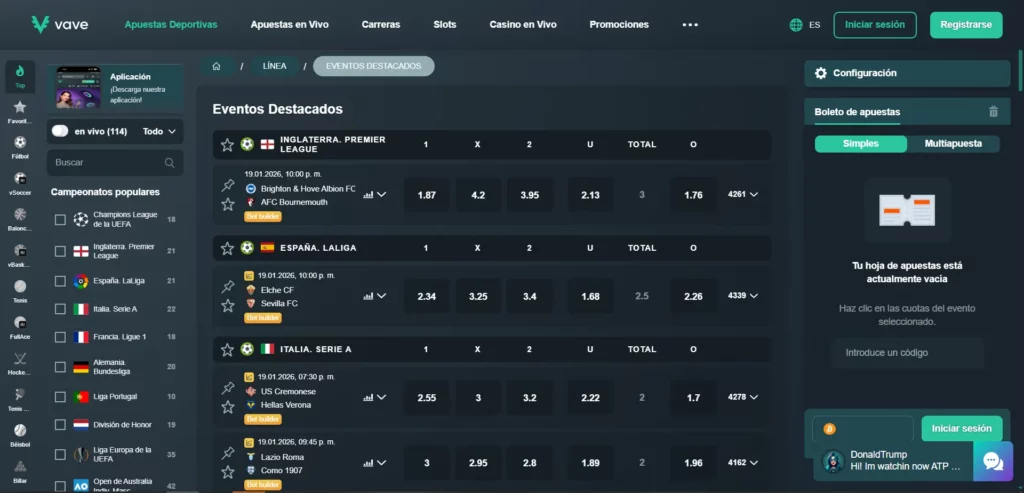1024x493 pixels.
Task: Select the vSoccer sidebar icon
Action: coord(20,183)
